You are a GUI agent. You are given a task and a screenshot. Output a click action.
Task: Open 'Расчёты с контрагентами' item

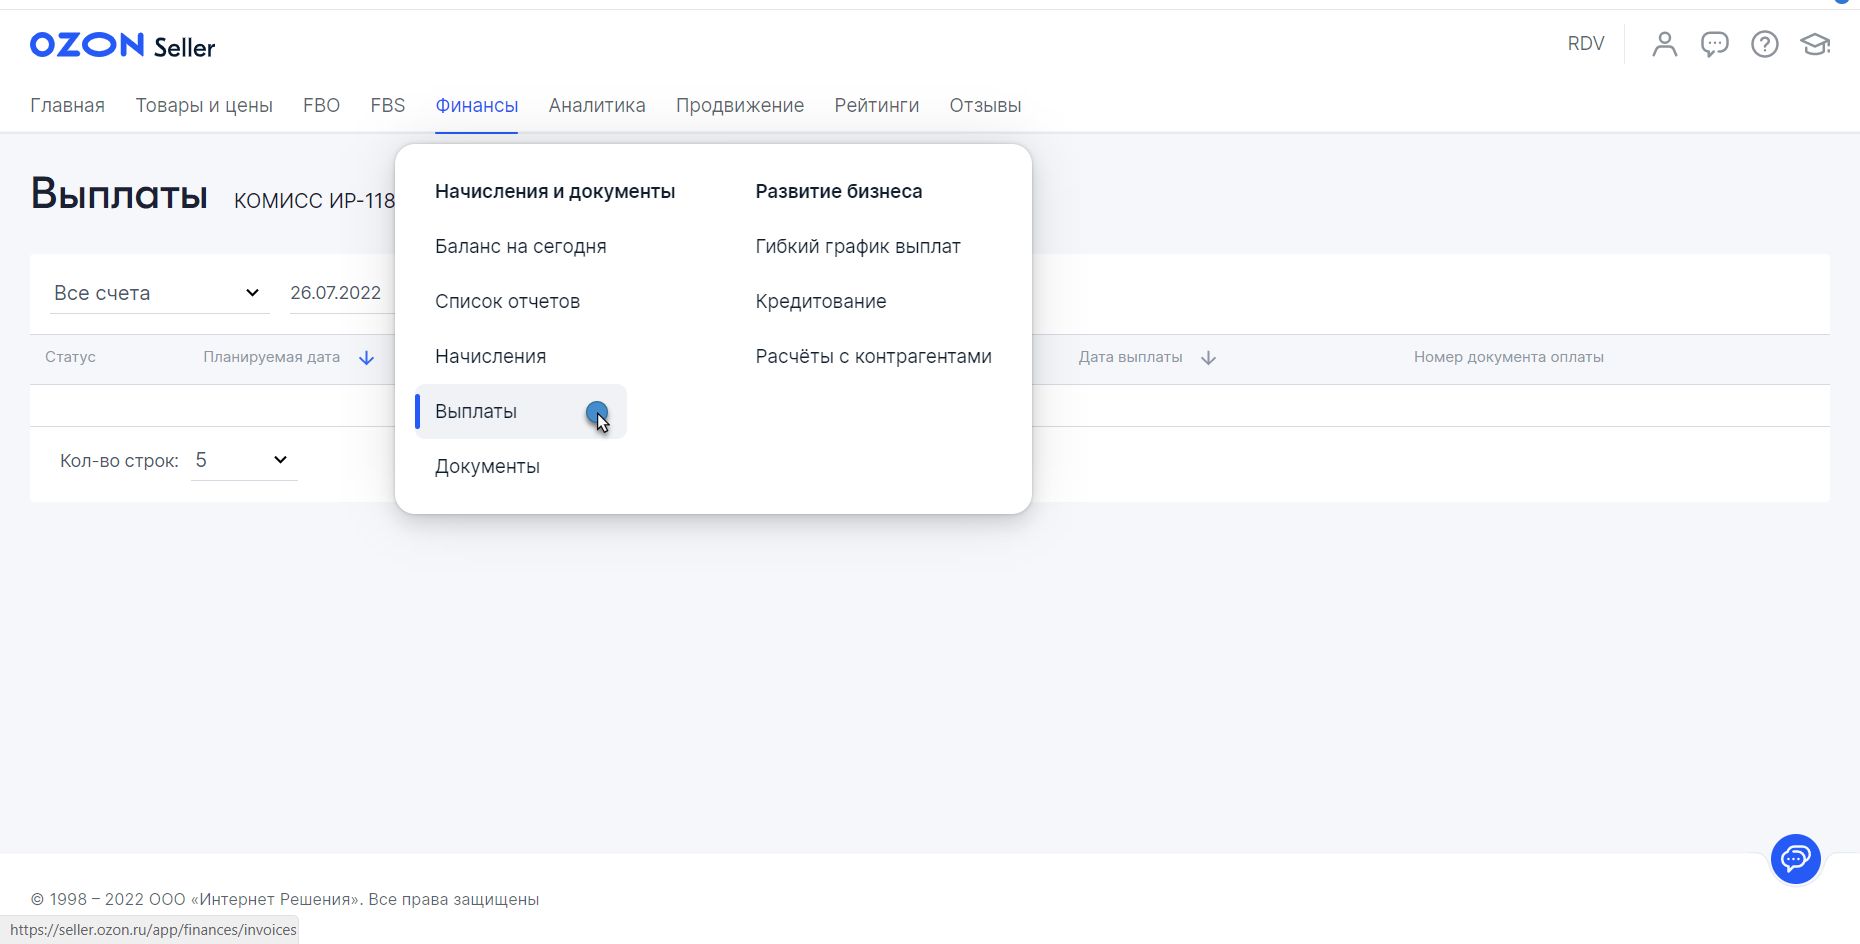[x=873, y=357]
